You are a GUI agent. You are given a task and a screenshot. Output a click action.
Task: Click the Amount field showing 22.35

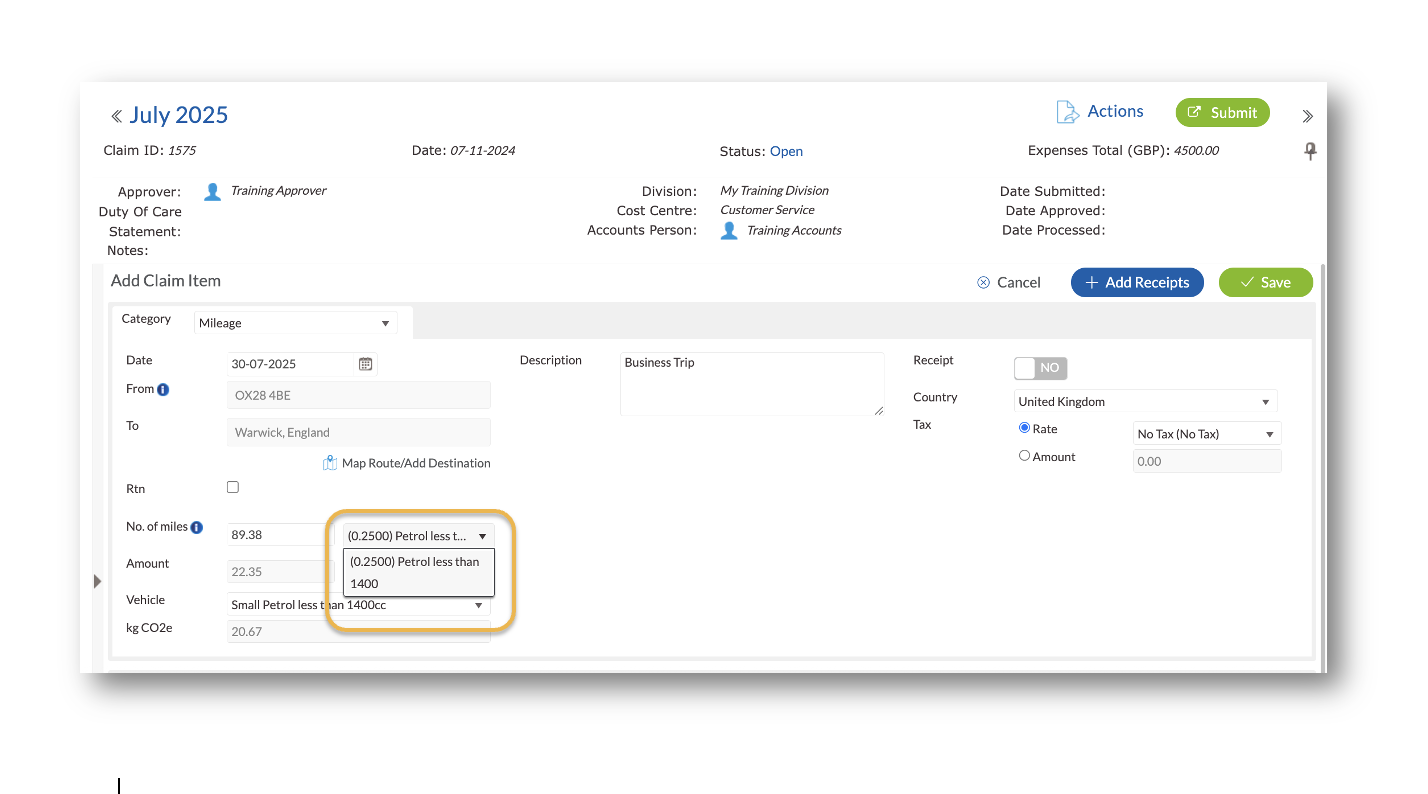280,571
